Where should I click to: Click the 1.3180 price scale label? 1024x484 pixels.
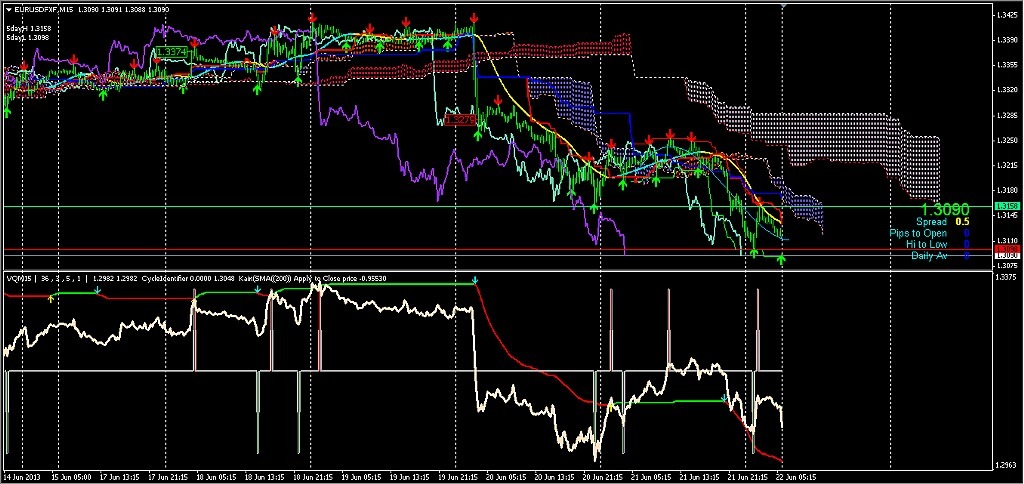pos(1006,191)
